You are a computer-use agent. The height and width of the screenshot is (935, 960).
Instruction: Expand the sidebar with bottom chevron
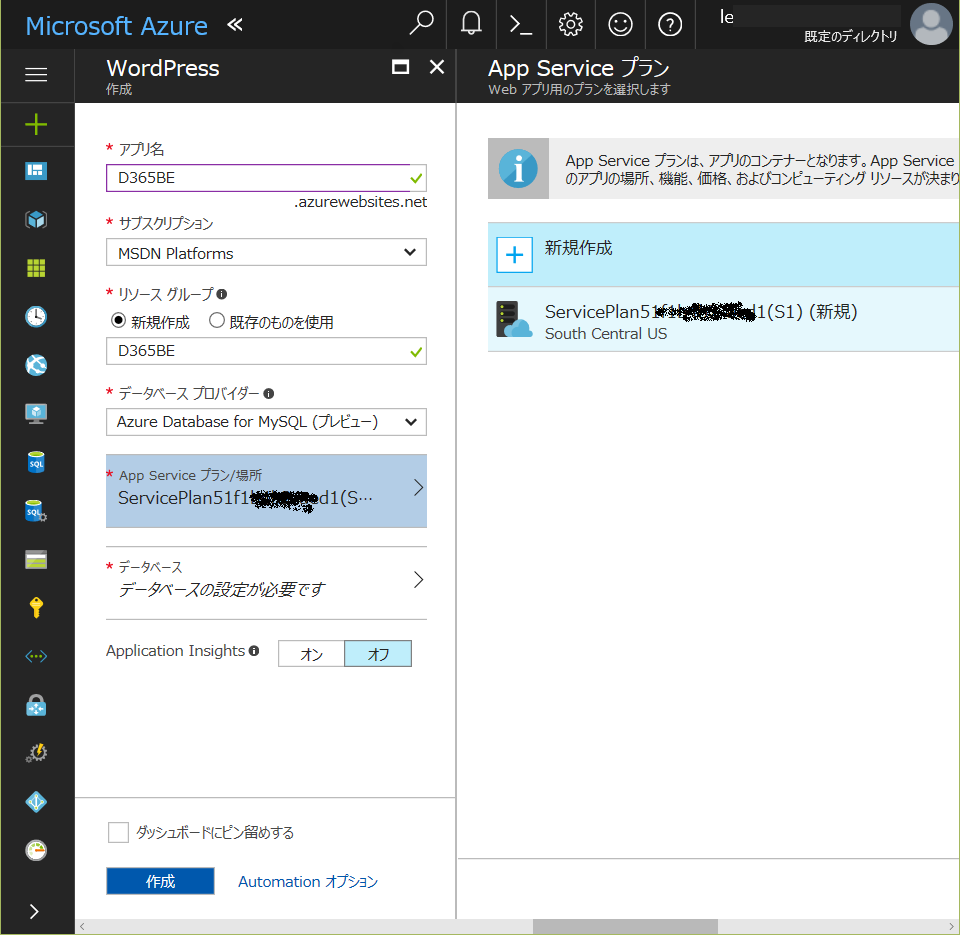pos(34,911)
